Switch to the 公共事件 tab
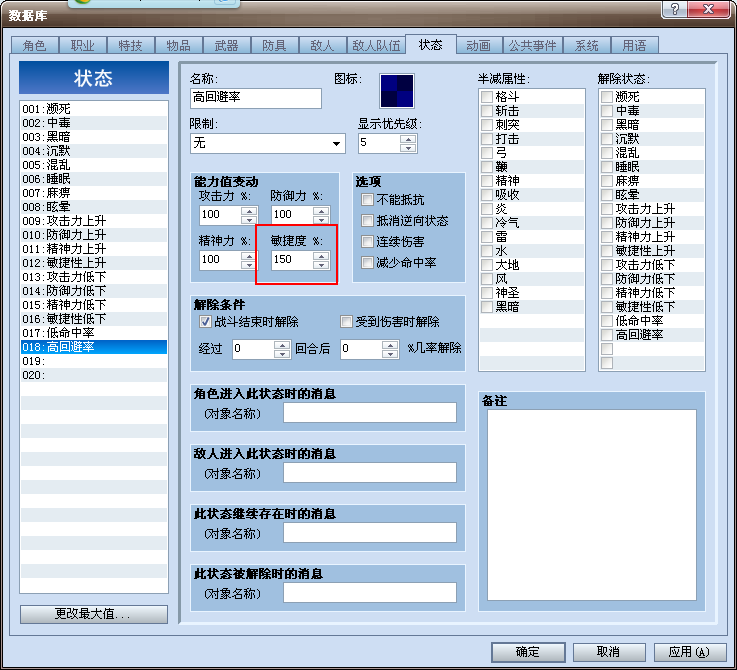 click(x=532, y=46)
